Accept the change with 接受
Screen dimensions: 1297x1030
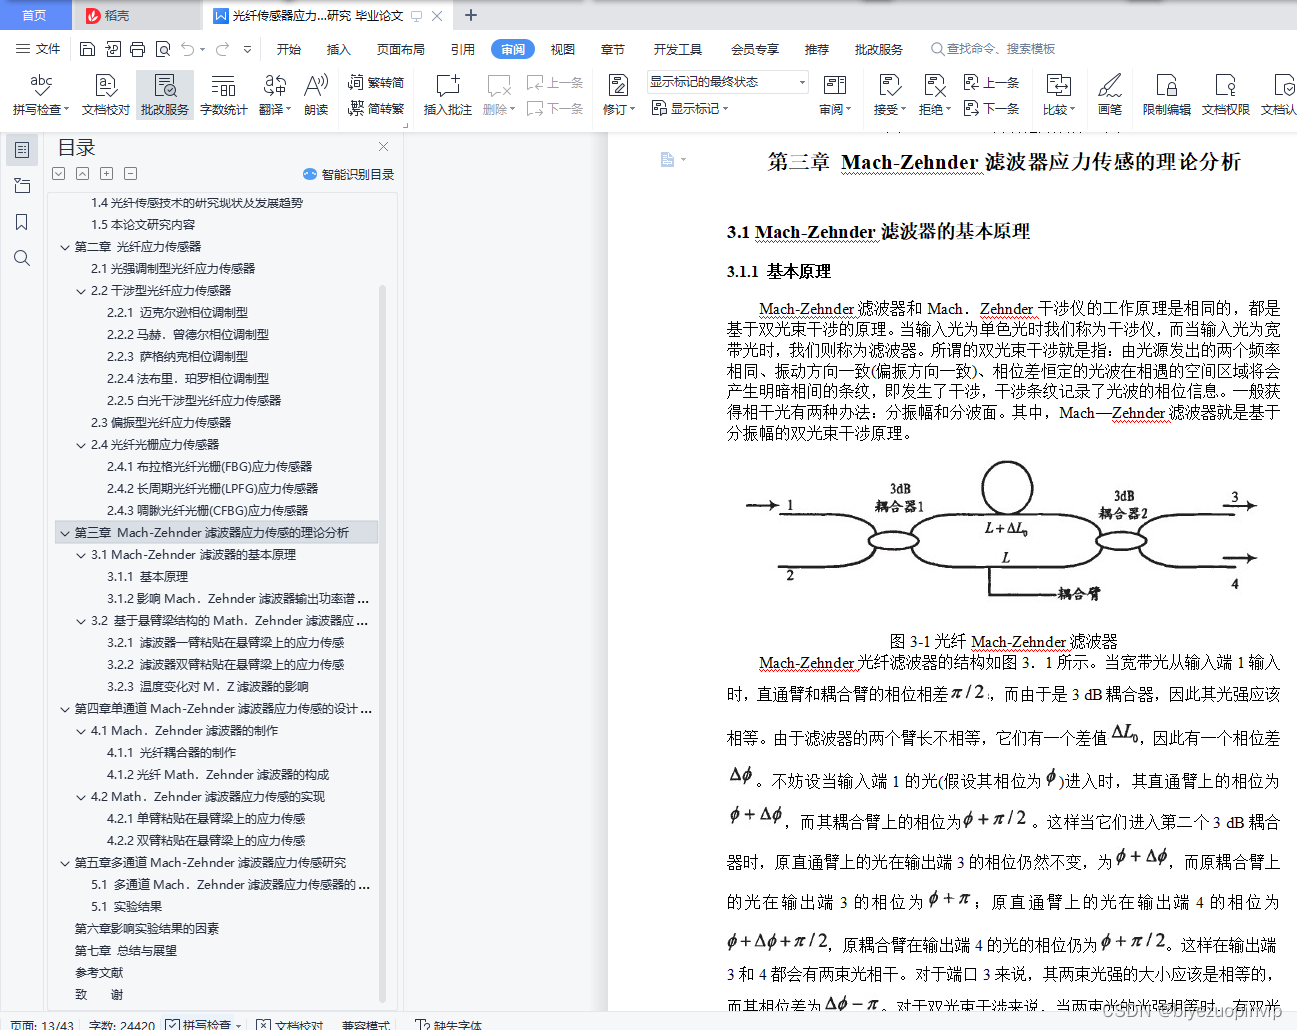pos(889,95)
